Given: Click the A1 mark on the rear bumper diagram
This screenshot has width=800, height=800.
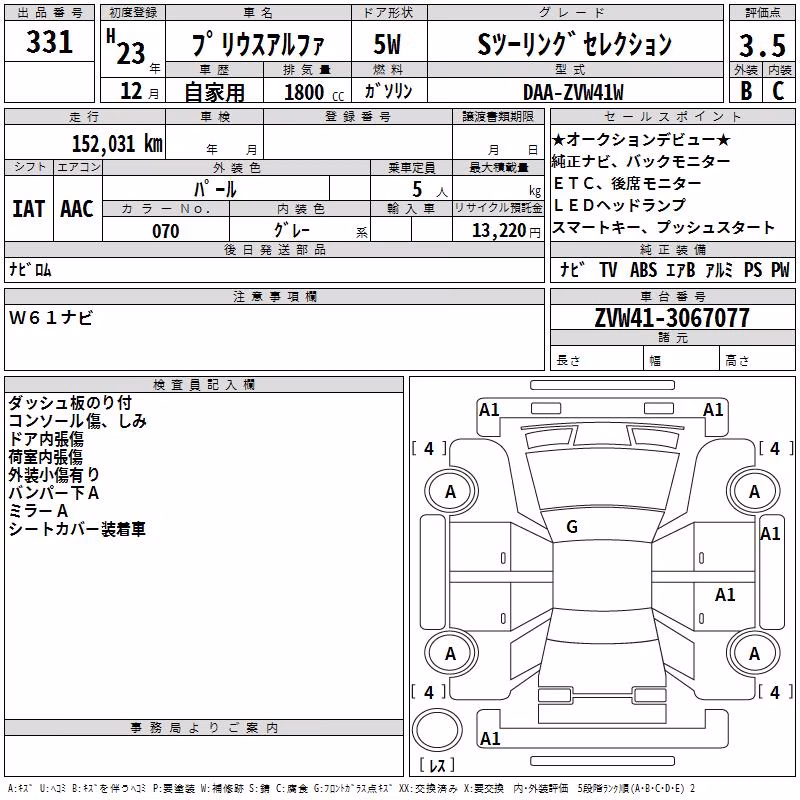Looking at the screenshot, I should coord(490,738).
